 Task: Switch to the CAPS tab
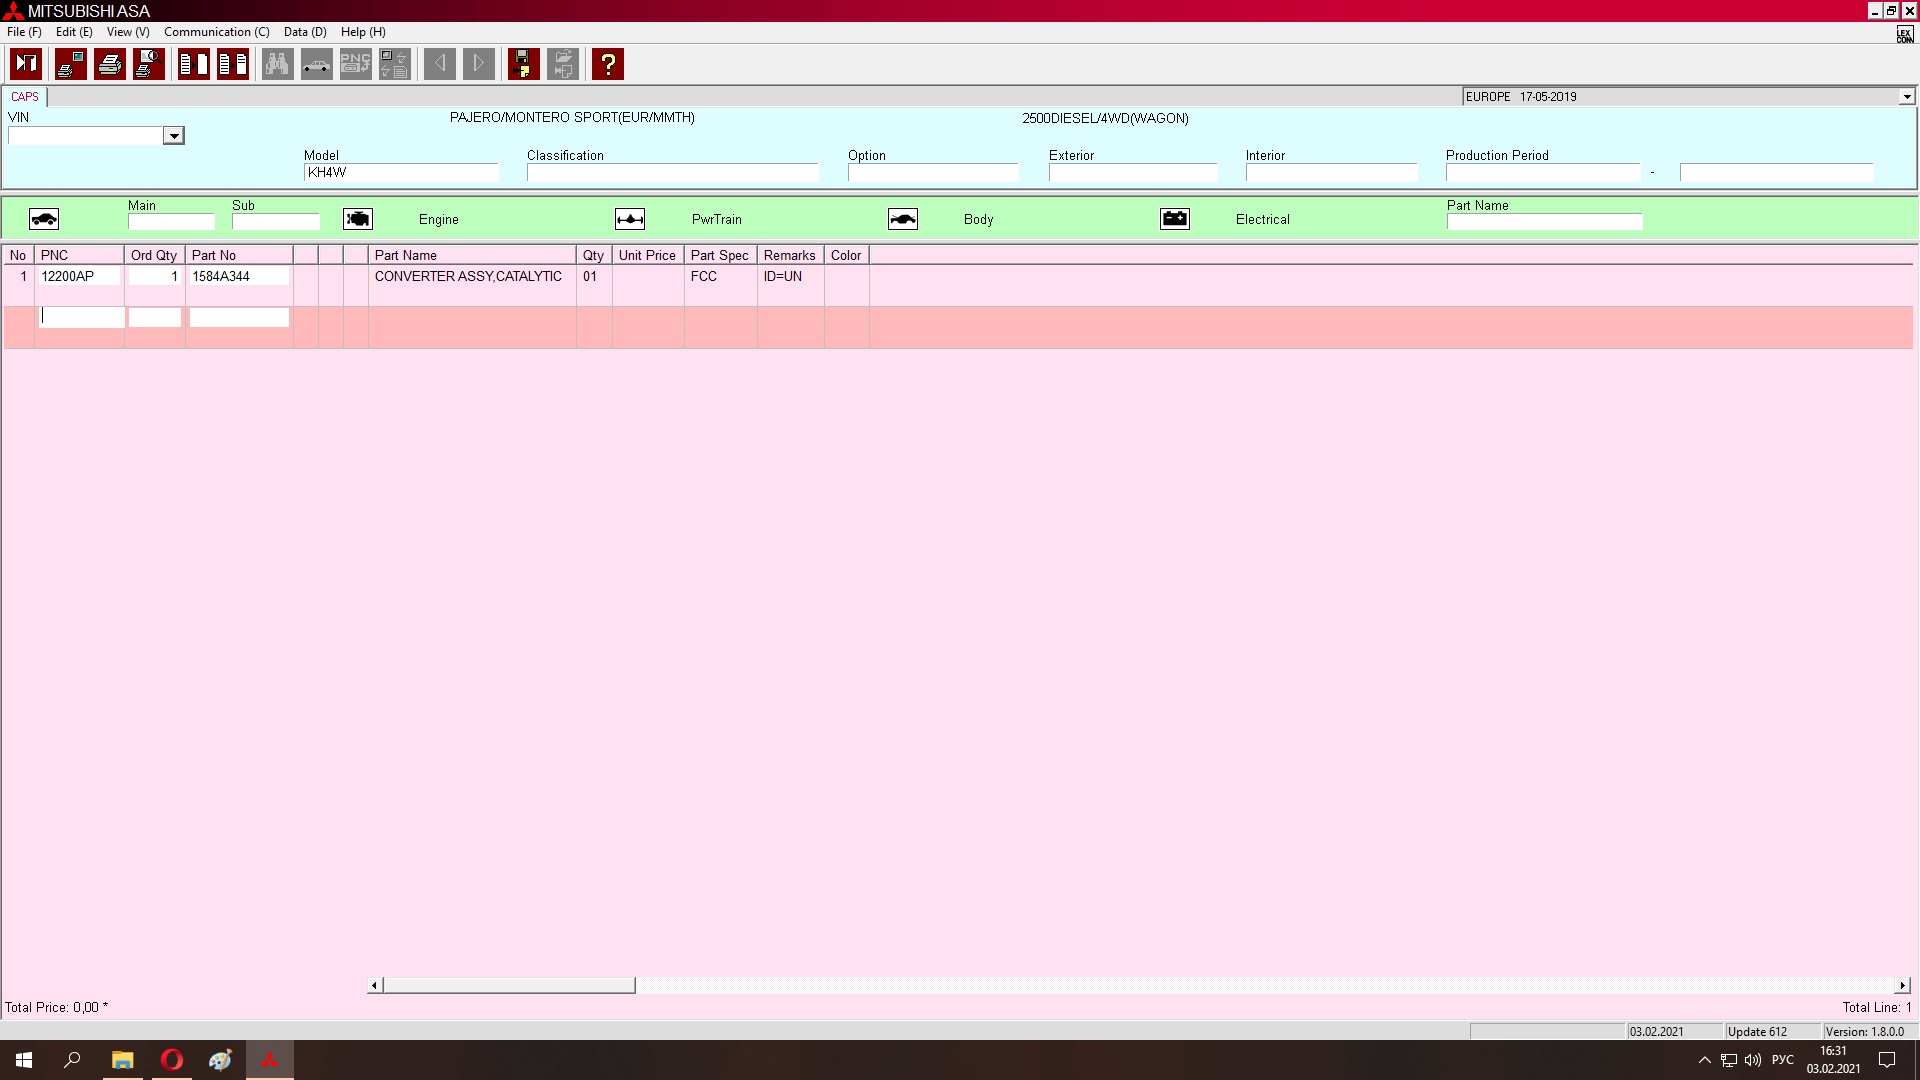point(25,97)
